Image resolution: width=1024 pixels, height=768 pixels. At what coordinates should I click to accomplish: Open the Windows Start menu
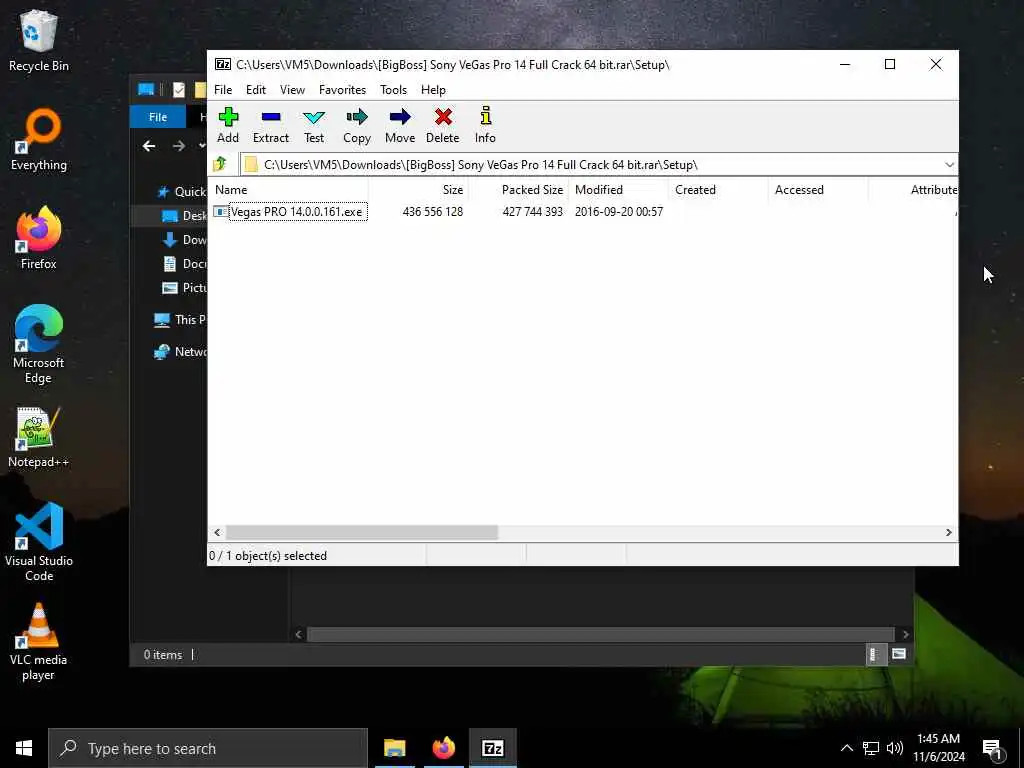click(x=24, y=748)
